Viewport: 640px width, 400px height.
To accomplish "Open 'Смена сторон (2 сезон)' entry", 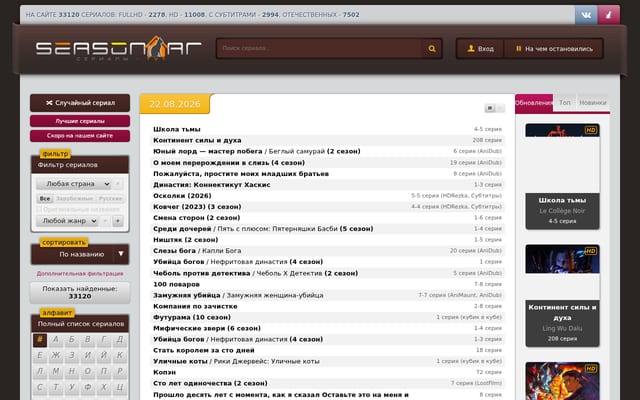I will pyautogui.click(x=197, y=218).
